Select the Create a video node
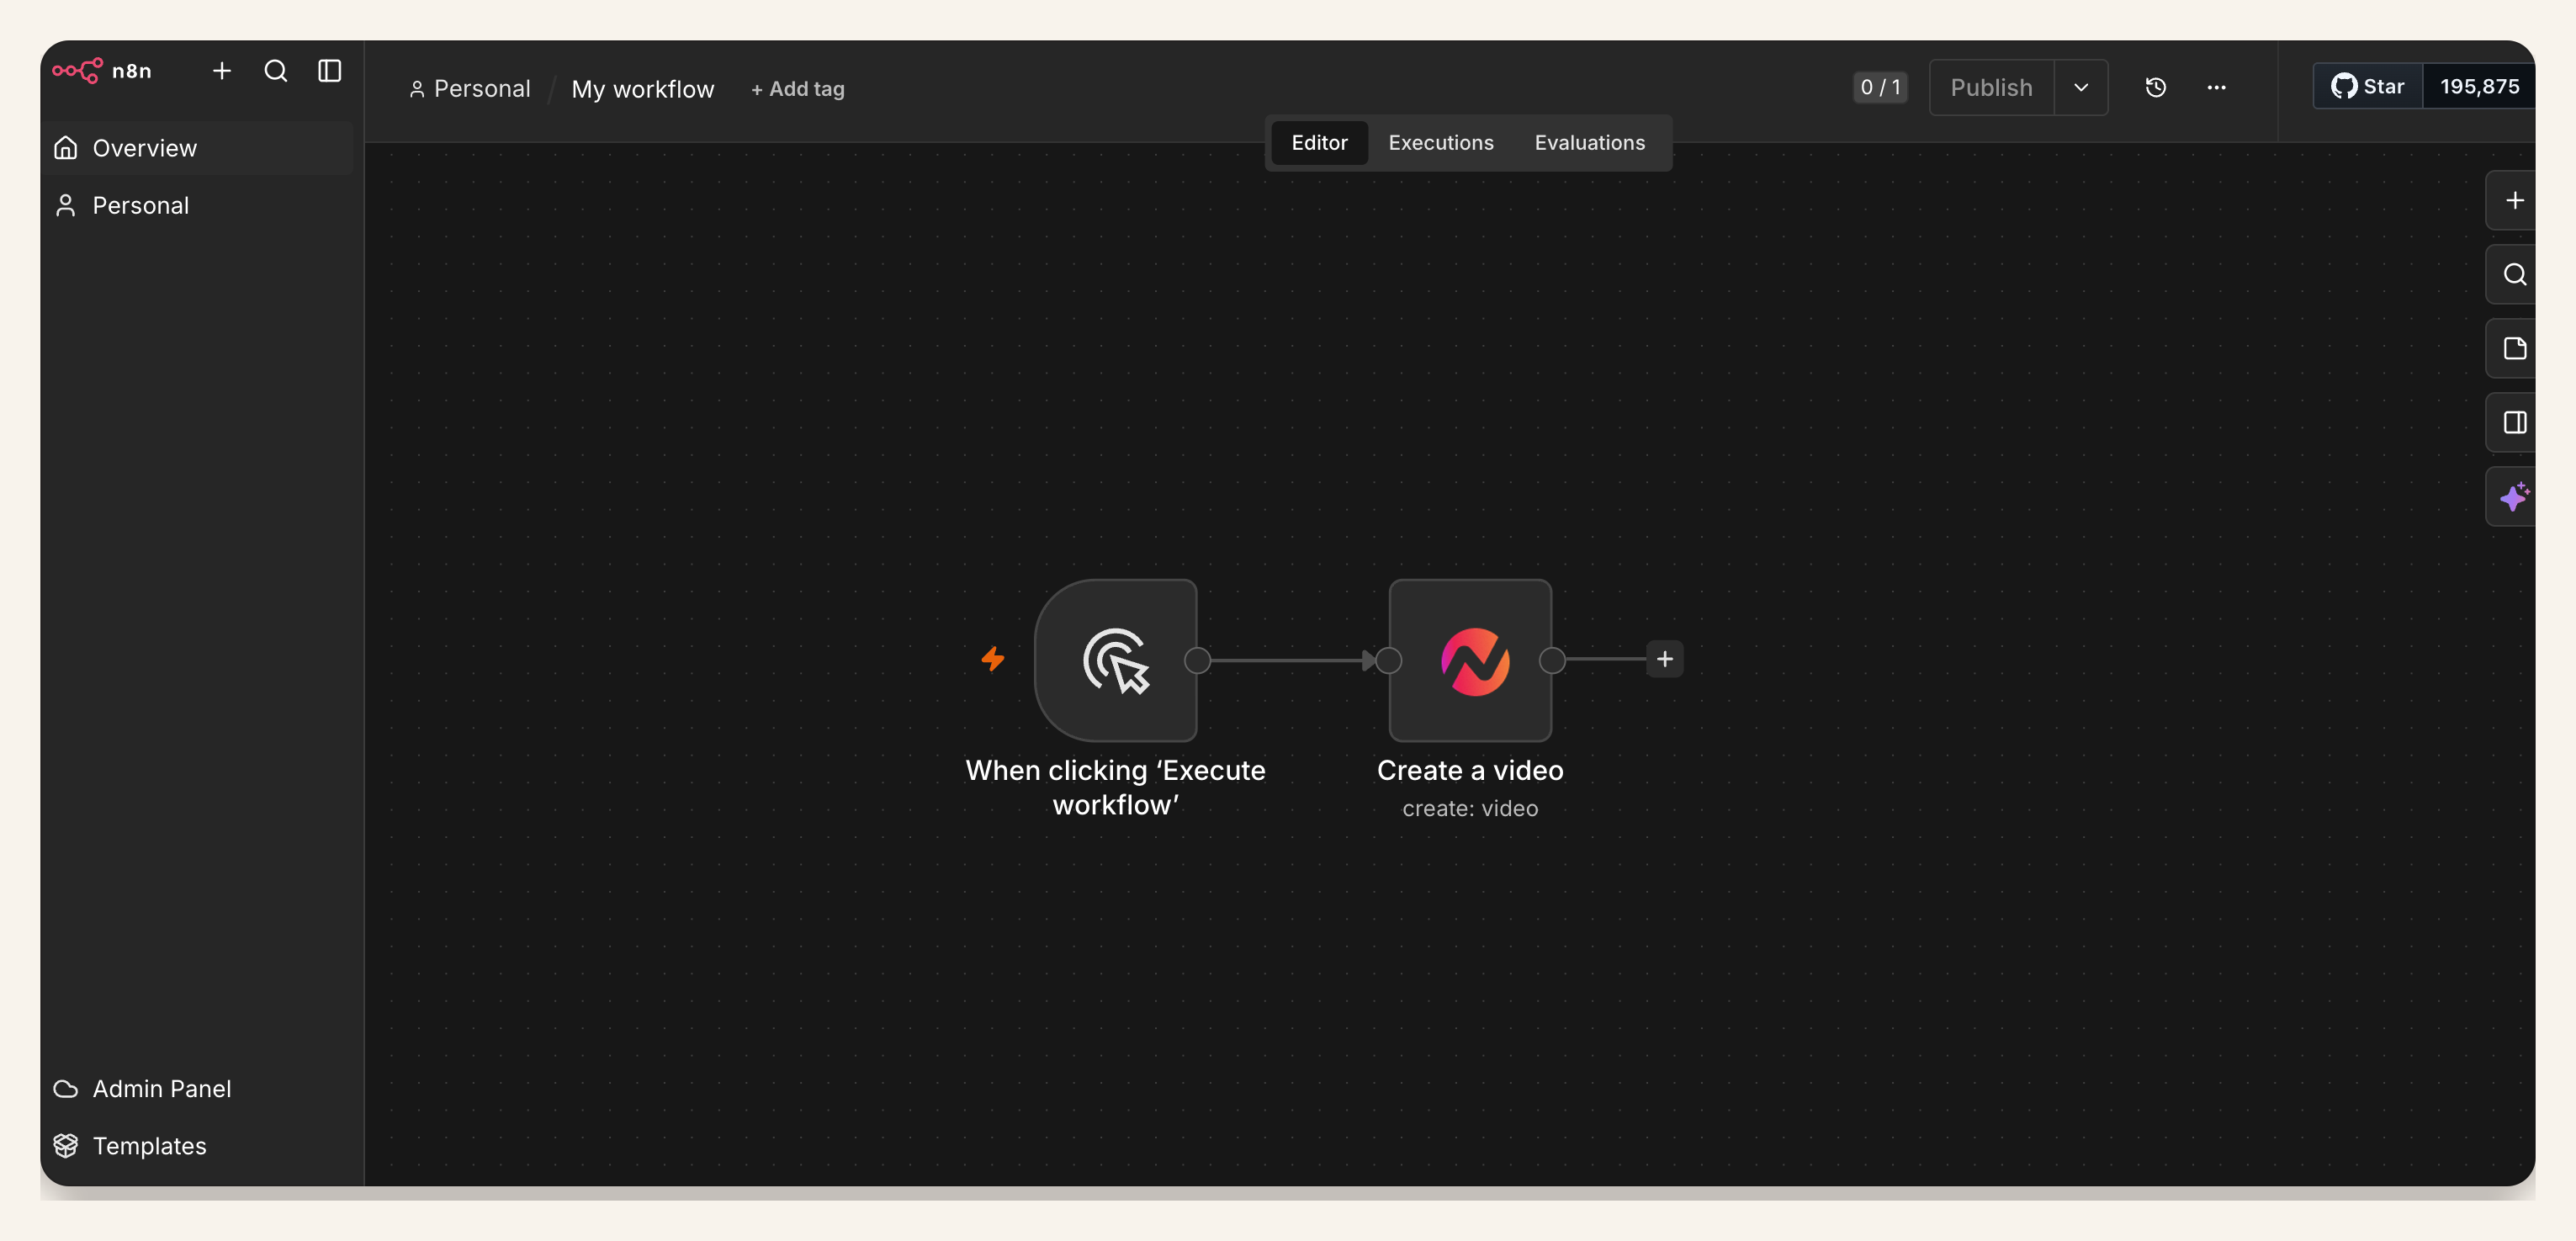The image size is (2576, 1241). click(1470, 660)
